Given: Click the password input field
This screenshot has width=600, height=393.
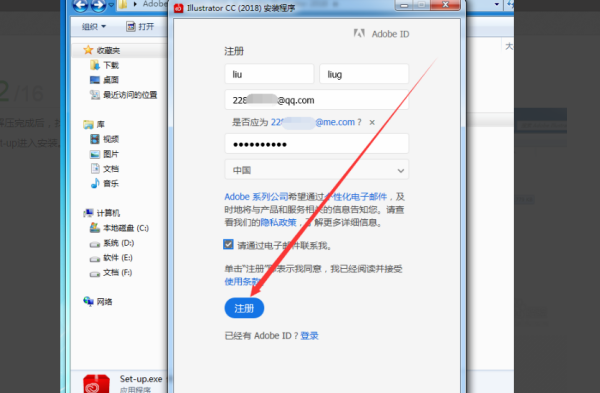Looking at the screenshot, I should (x=316, y=144).
